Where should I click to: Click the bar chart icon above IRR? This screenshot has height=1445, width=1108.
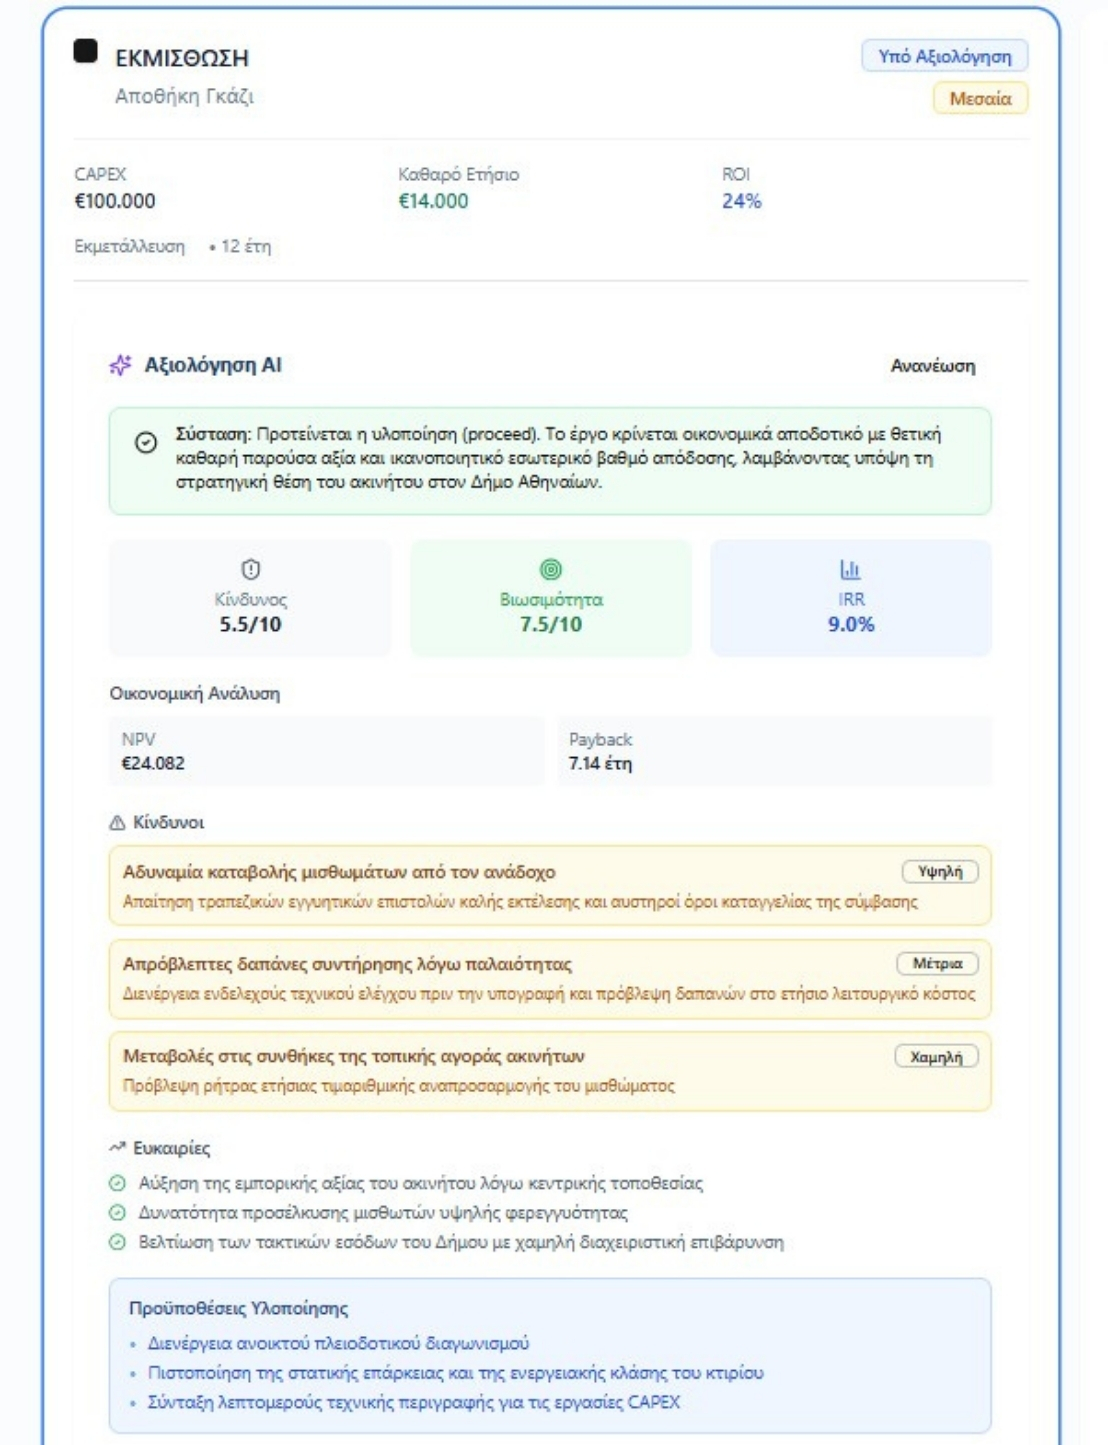point(850,569)
